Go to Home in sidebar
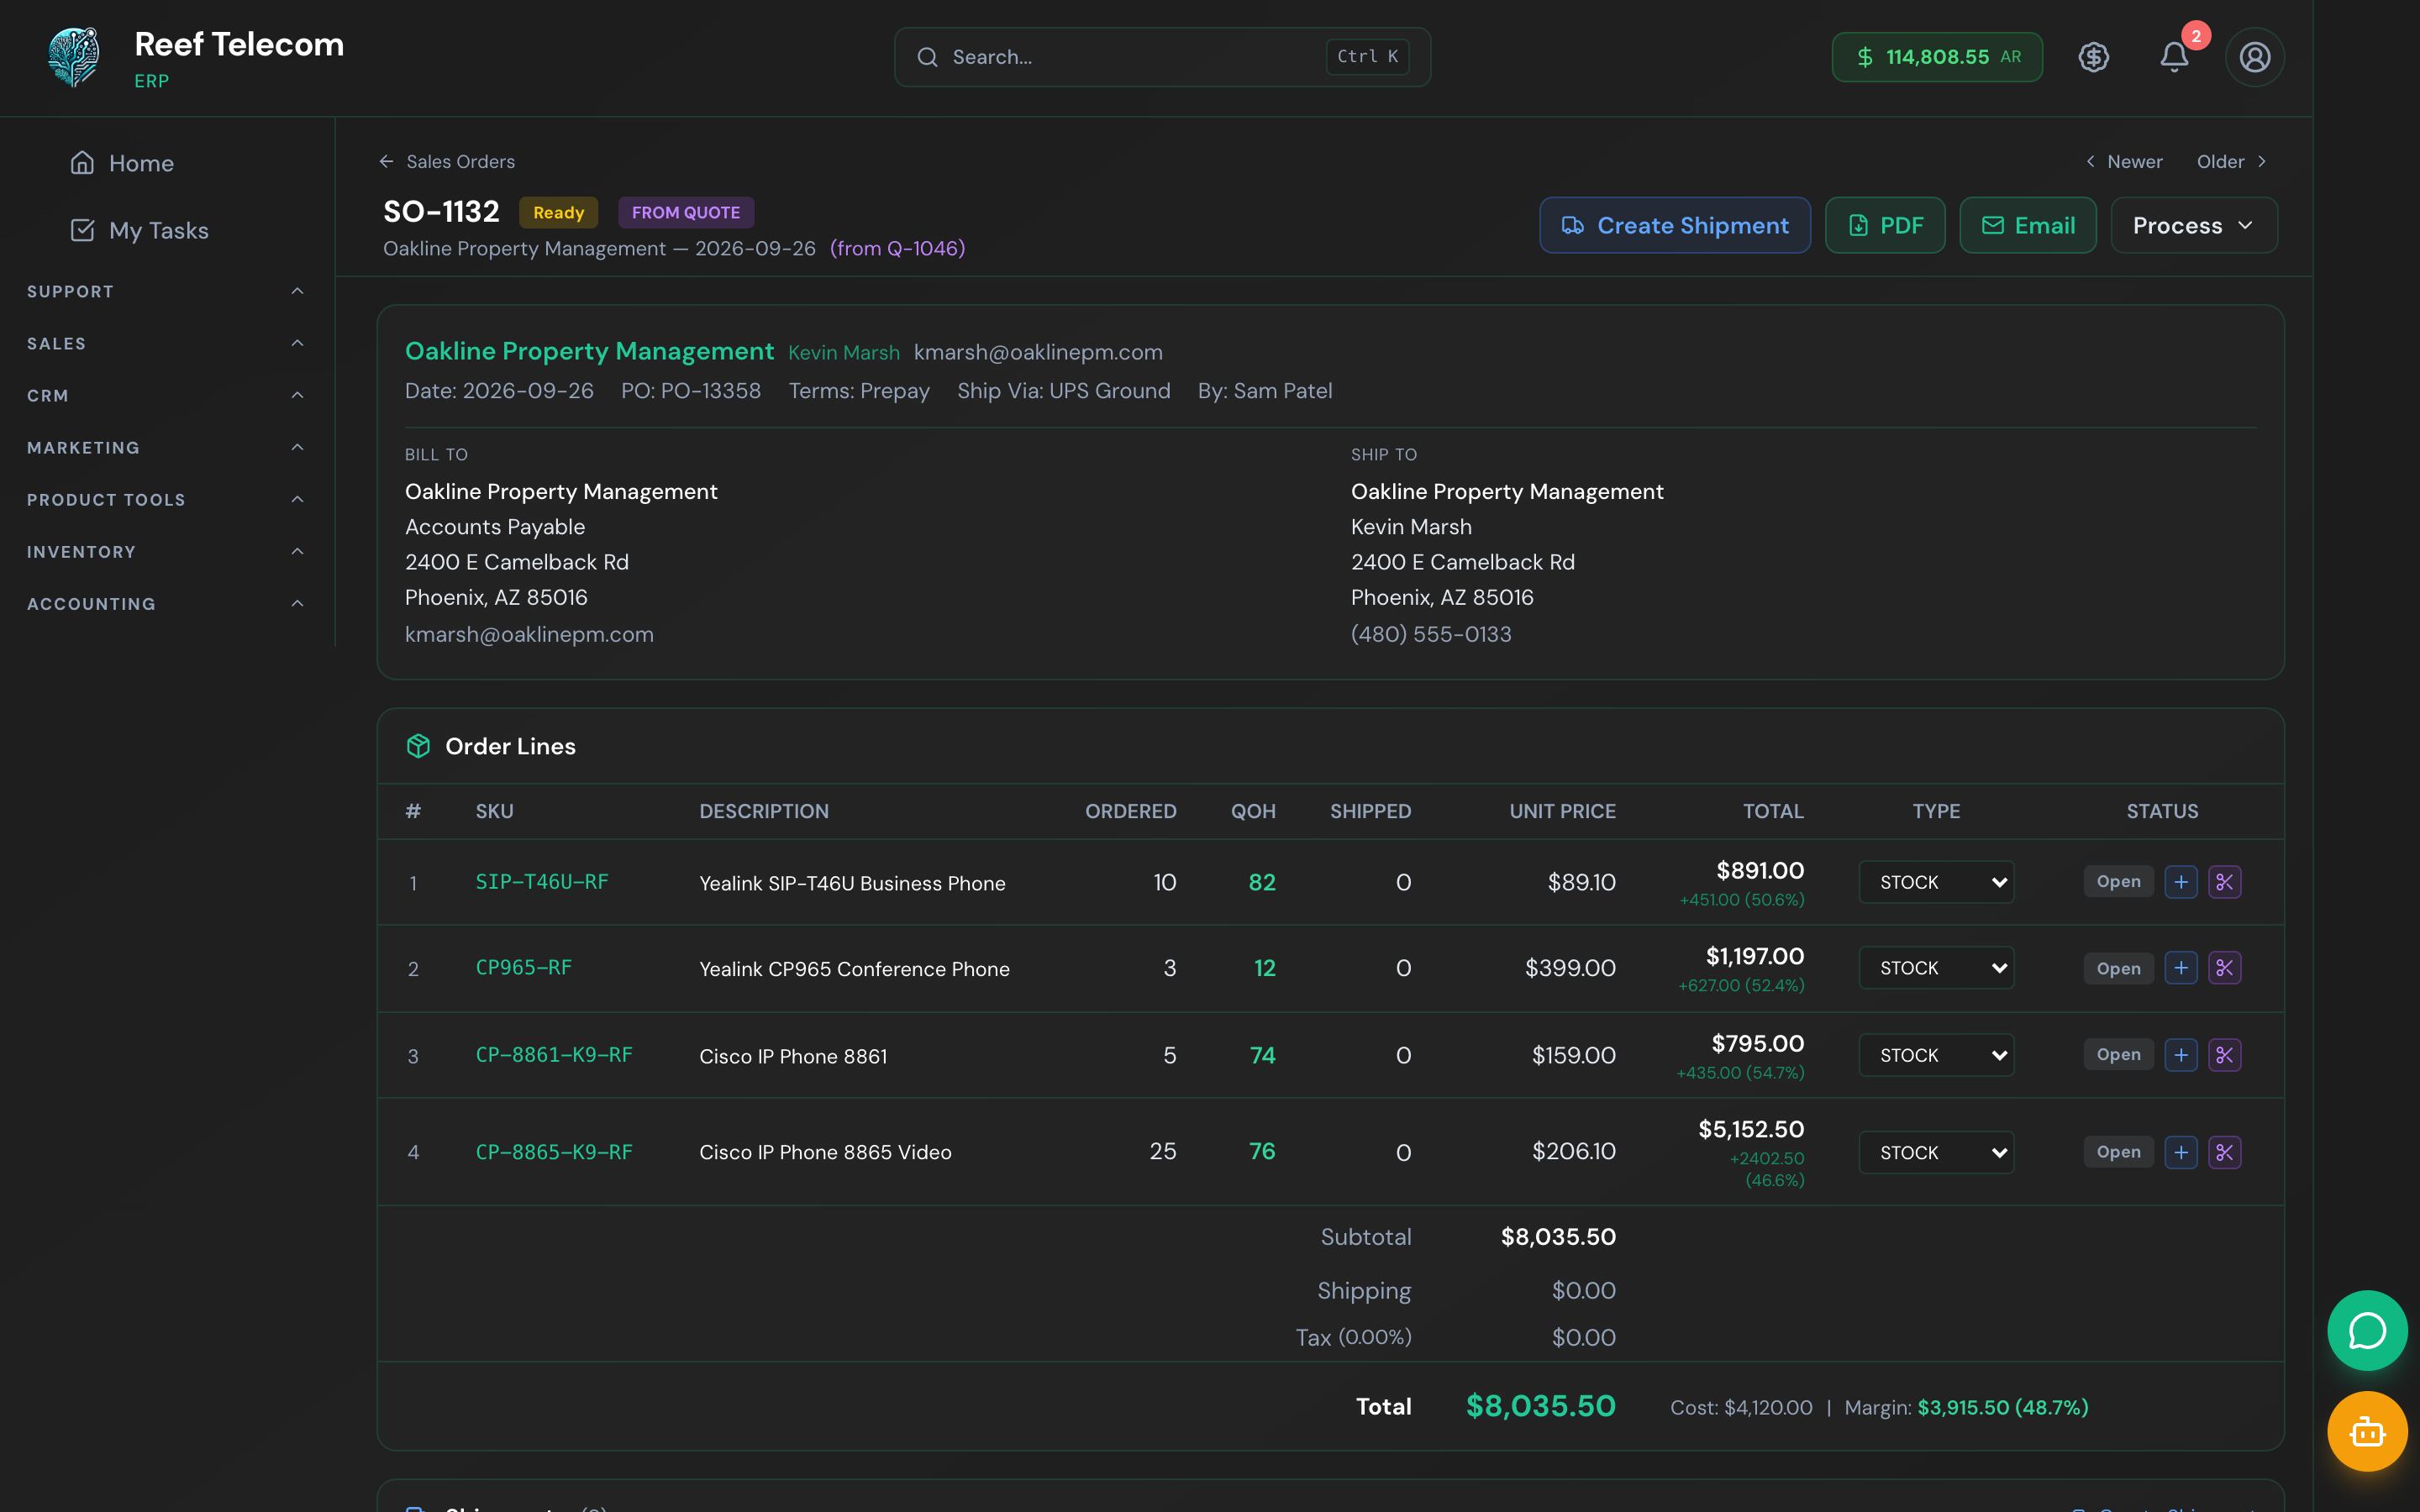Screen dimensions: 2420x1512 122,163
